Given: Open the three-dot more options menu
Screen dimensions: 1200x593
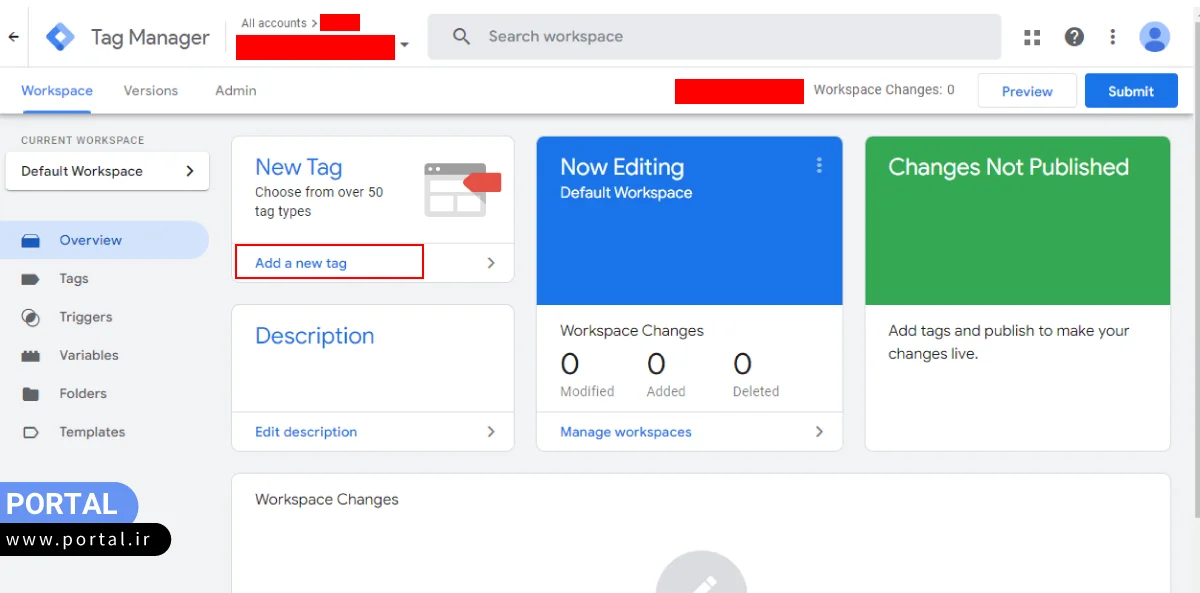Looking at the screenshot, I should click(x=1112, y=37).
